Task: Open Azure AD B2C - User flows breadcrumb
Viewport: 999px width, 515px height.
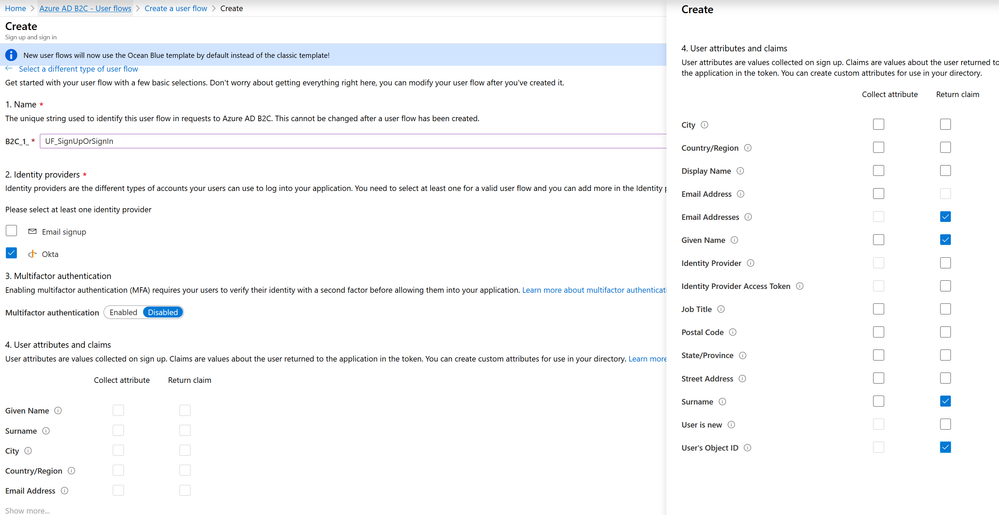Action: (85, 8)
